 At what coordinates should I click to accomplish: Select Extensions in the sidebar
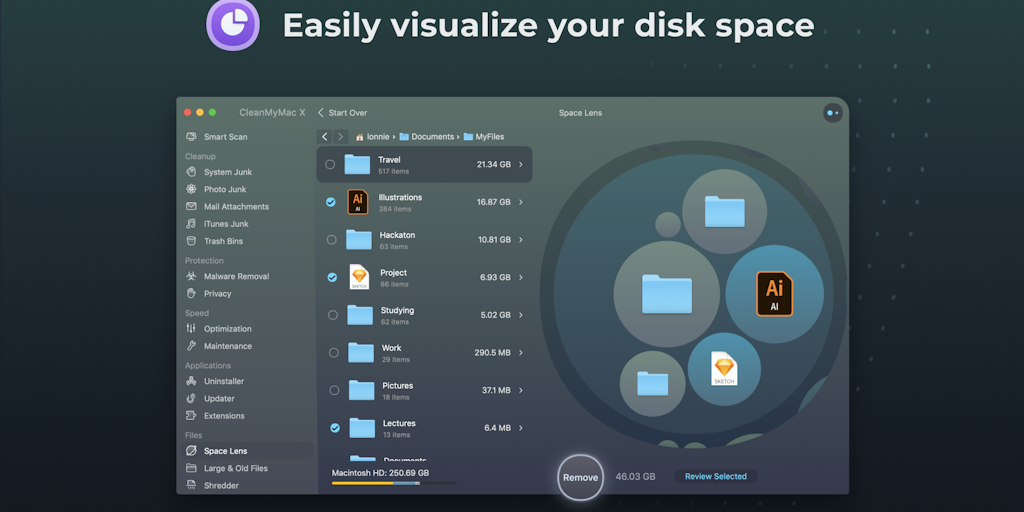click(x=224, y=415)
